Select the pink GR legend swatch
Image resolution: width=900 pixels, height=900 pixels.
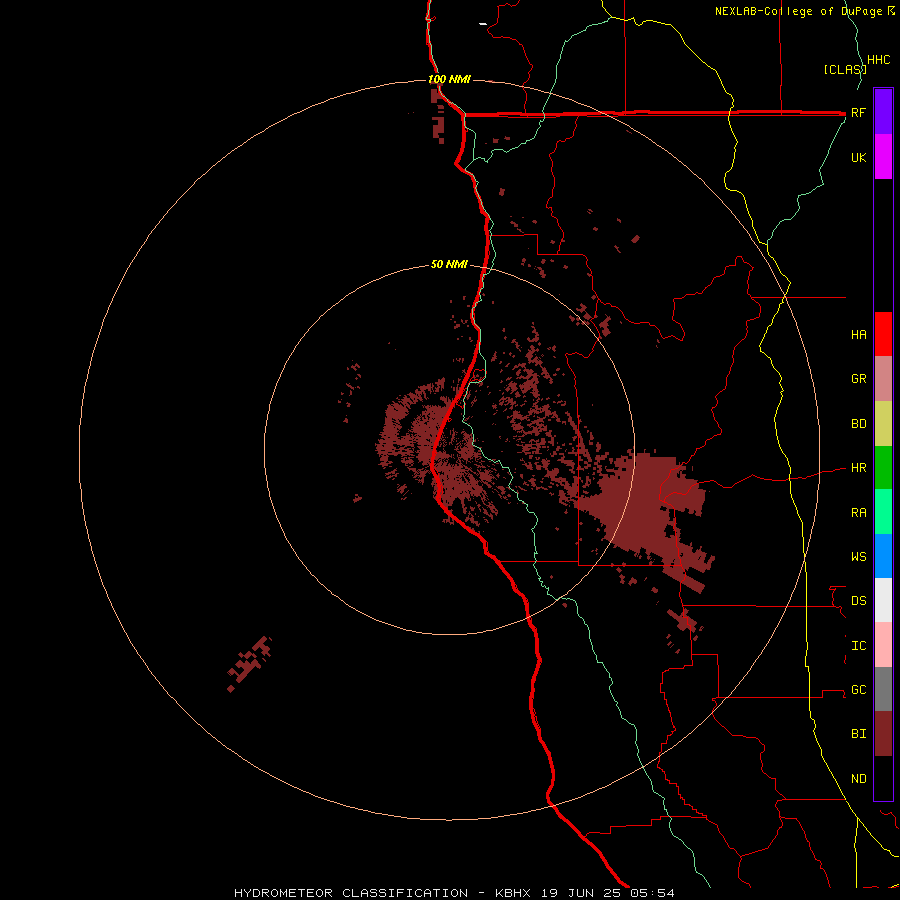pos(883,378)
